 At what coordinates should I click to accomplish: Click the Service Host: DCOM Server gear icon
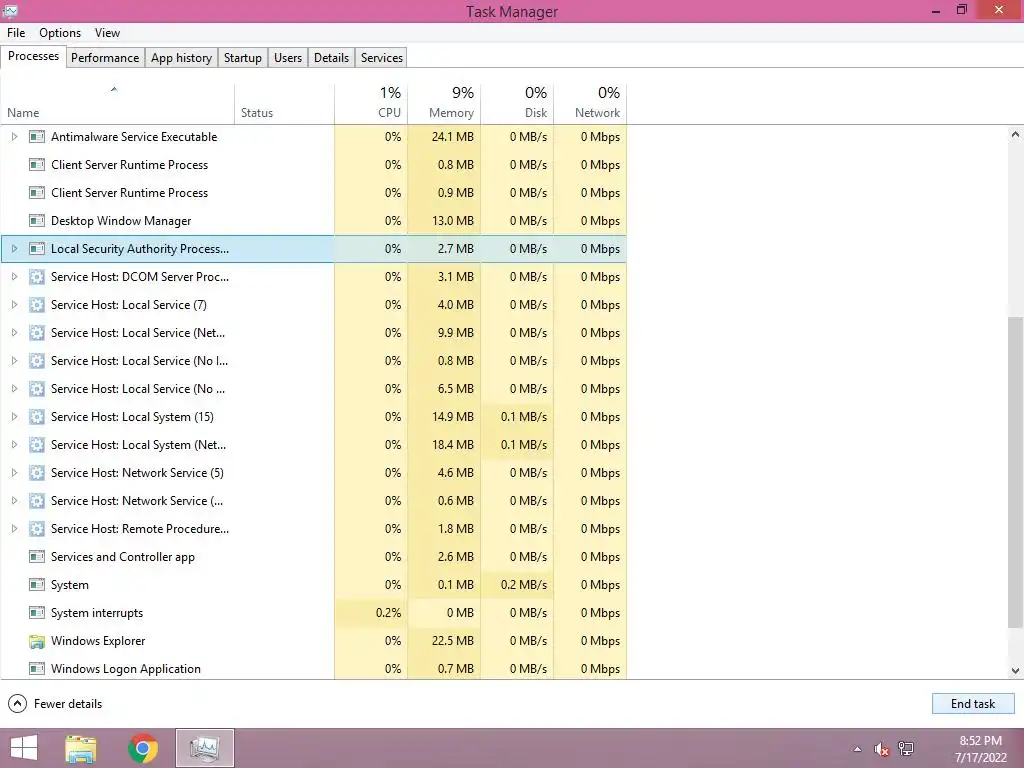pos(37,277)
